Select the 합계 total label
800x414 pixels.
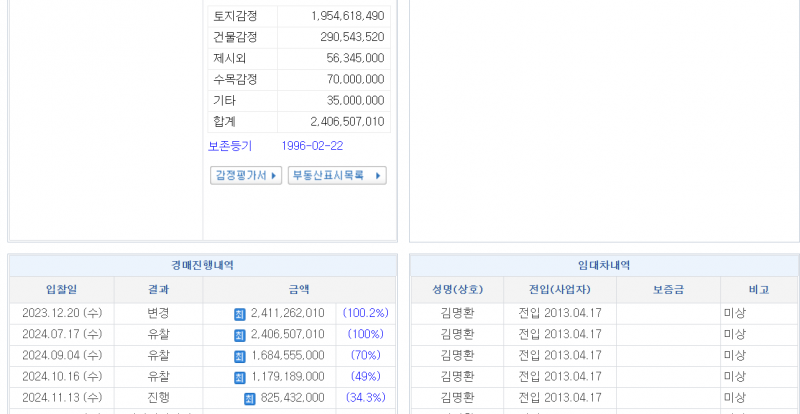pyautogui.click(x=224, y=121)
